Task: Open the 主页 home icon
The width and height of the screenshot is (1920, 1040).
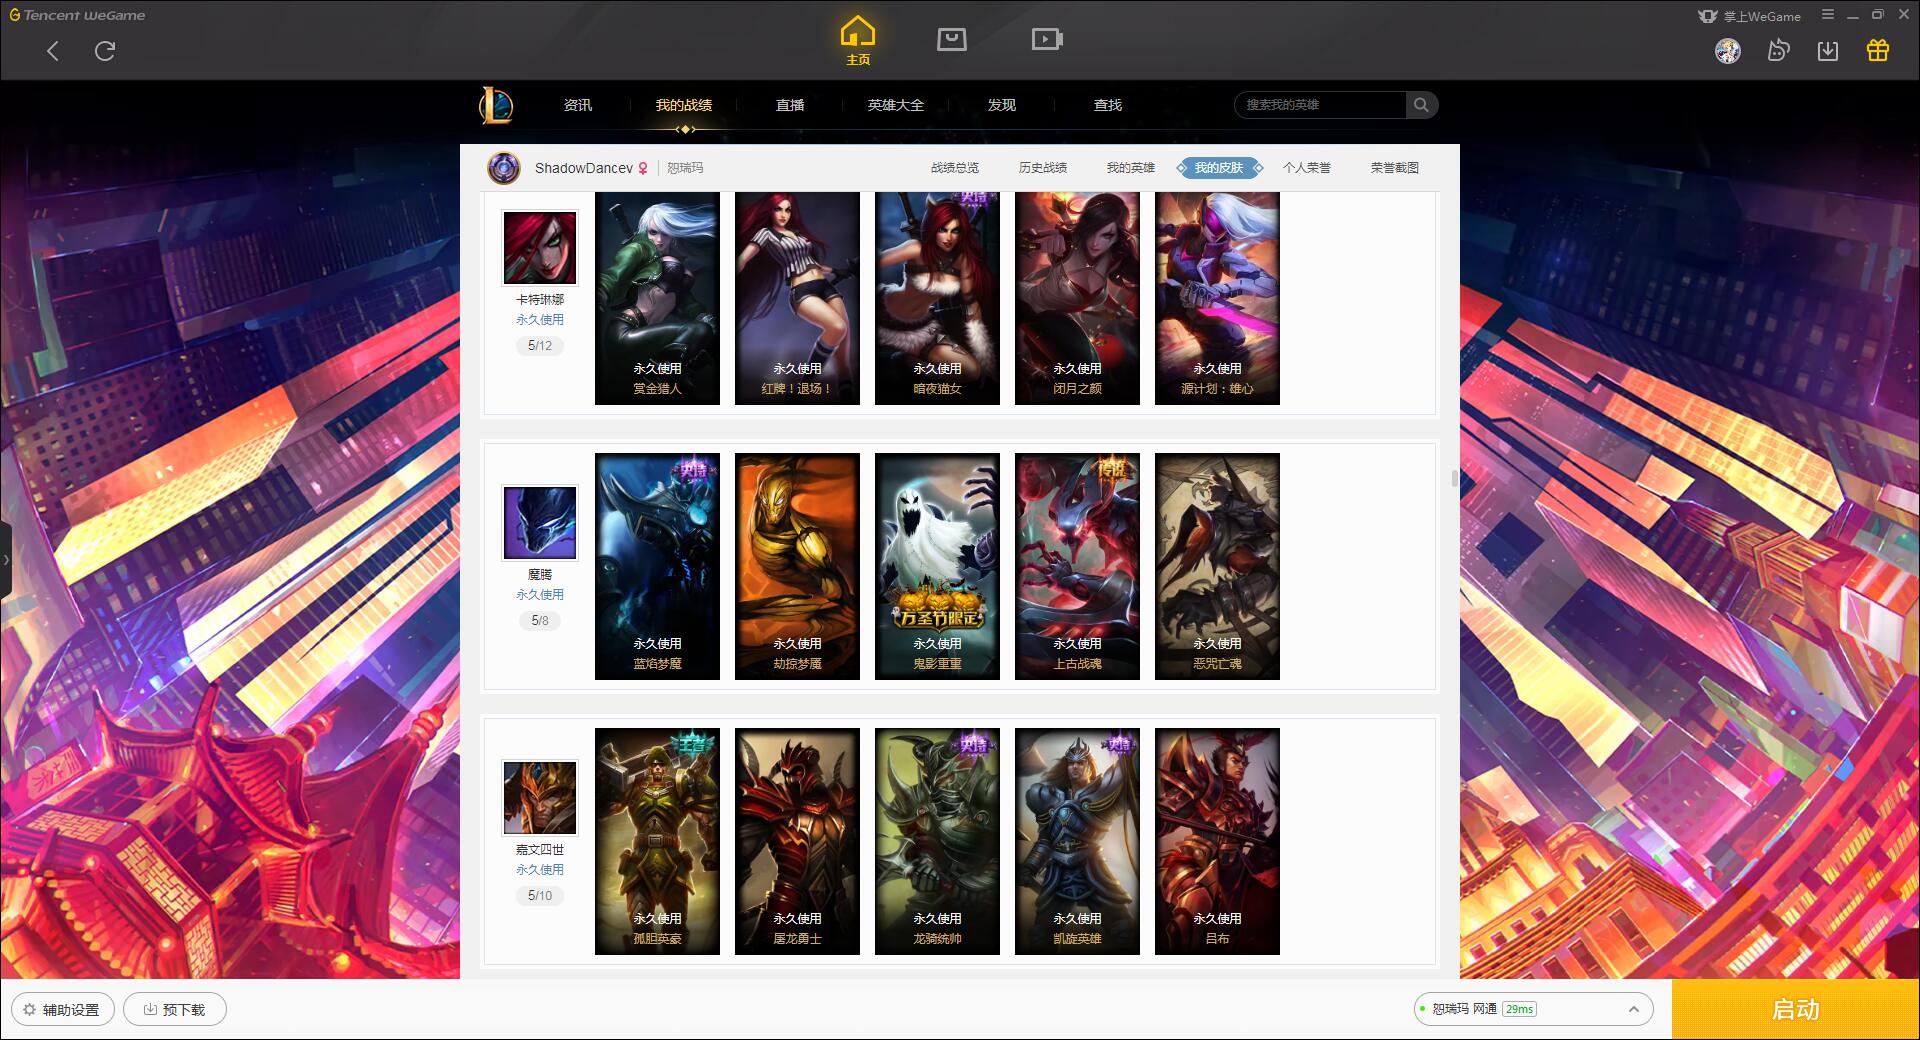Action: [x=858, y=41]
